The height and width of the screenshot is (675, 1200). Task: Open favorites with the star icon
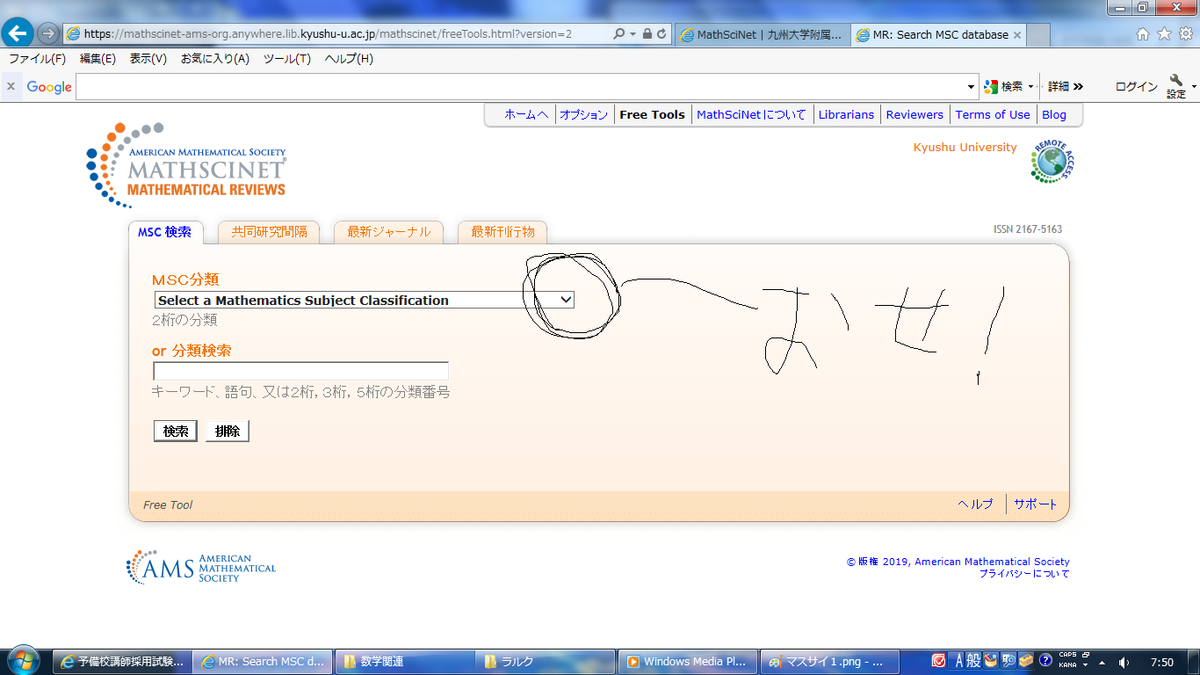tap(1164, 33)
